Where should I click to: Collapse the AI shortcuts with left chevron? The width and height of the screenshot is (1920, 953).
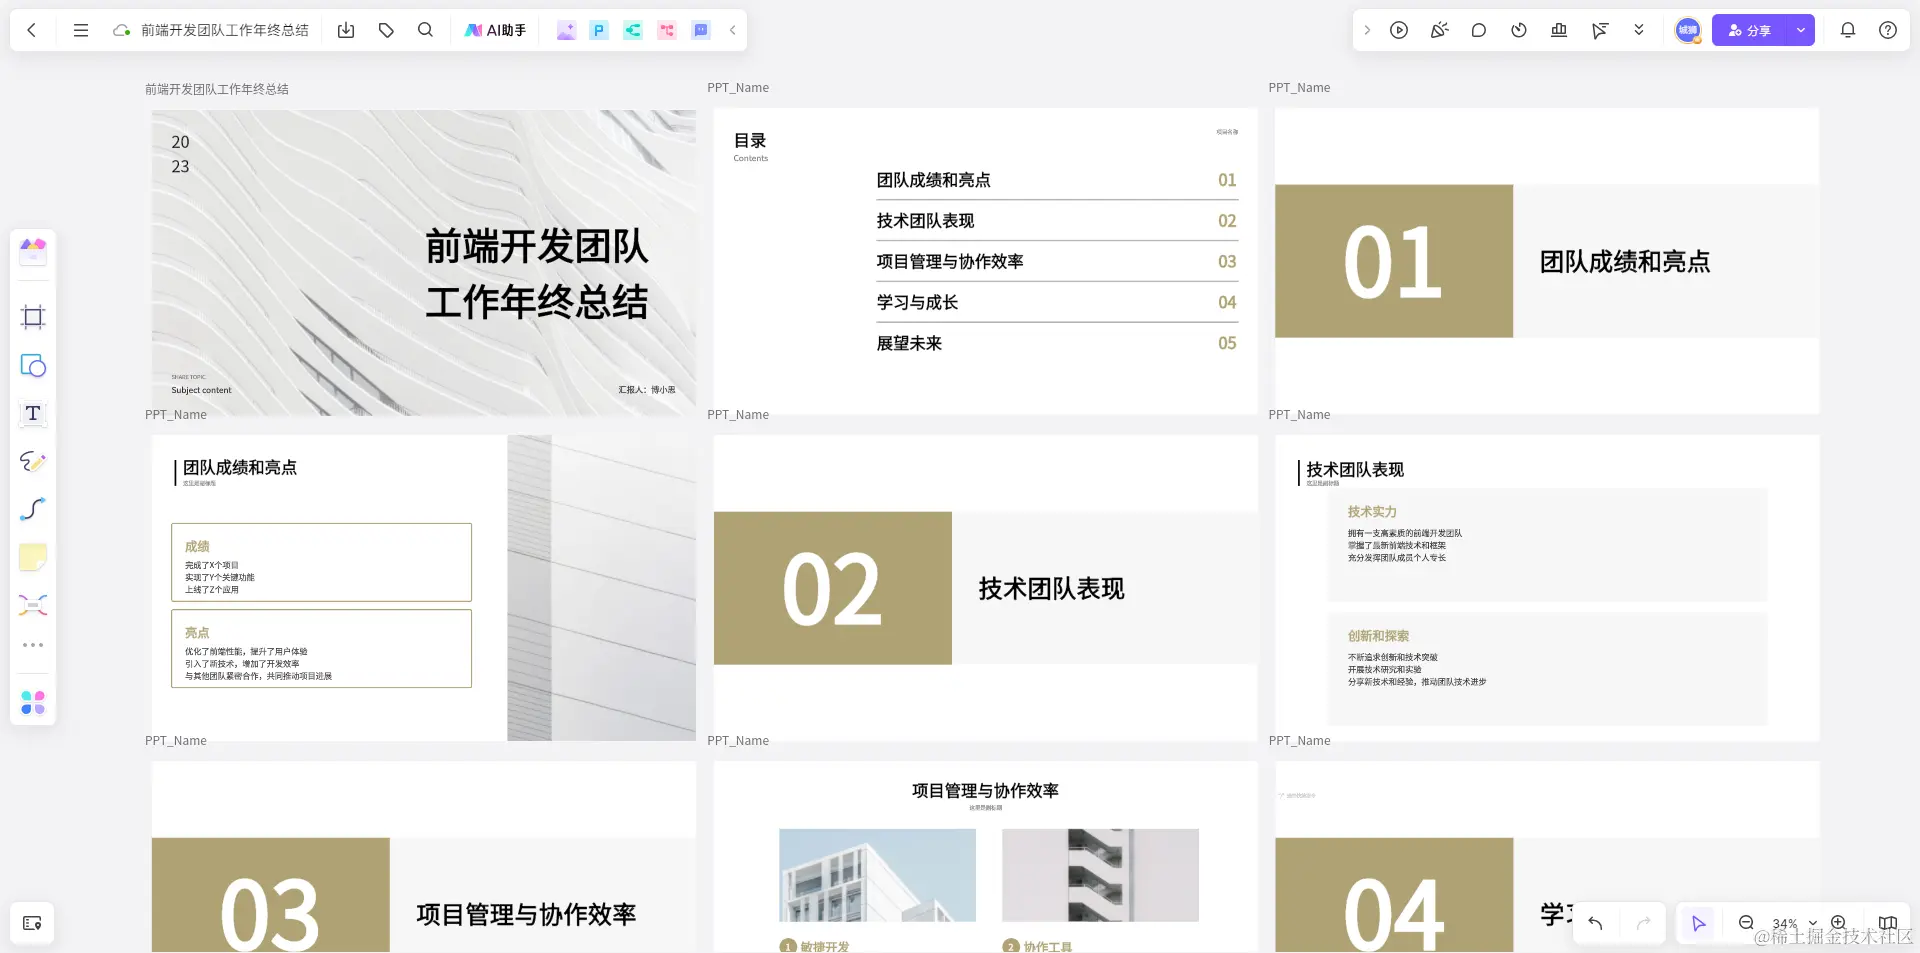(x=733, y=30)
